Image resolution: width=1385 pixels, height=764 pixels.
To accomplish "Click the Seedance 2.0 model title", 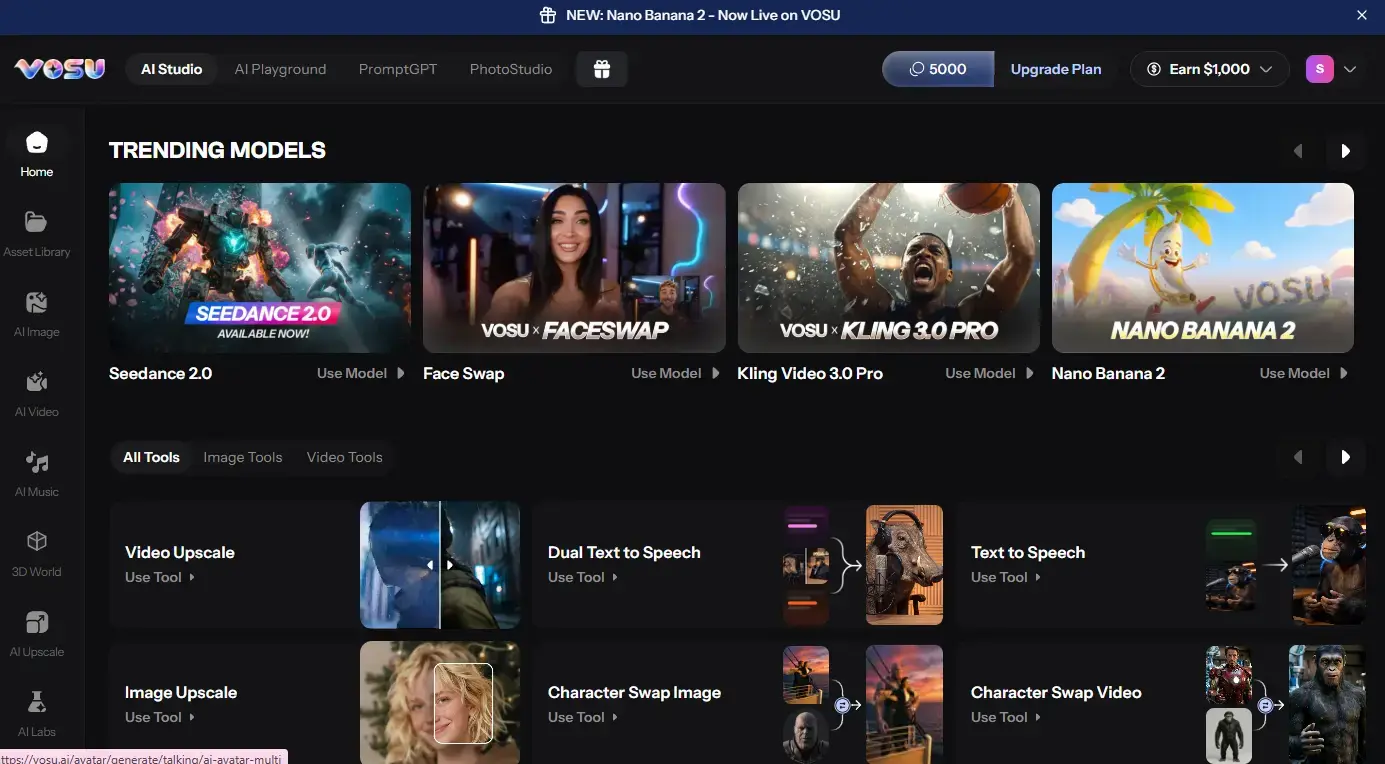I will click(x=161, y=373).
